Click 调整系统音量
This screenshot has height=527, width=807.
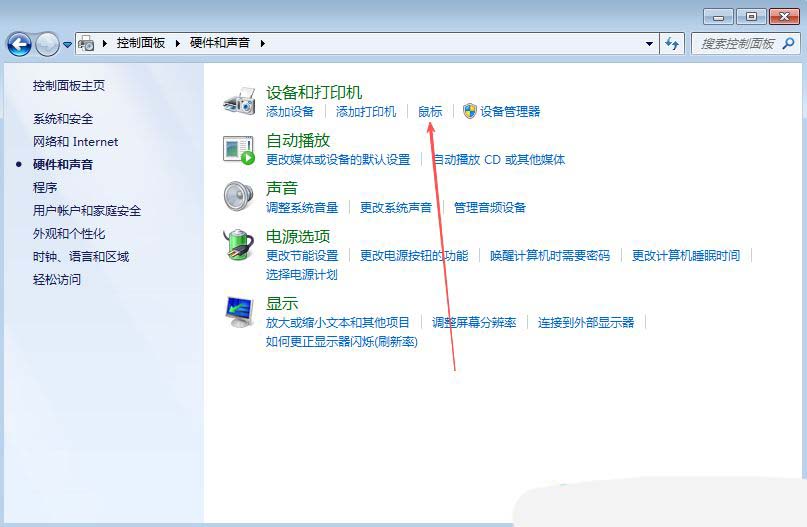click(x=302, y=207)
